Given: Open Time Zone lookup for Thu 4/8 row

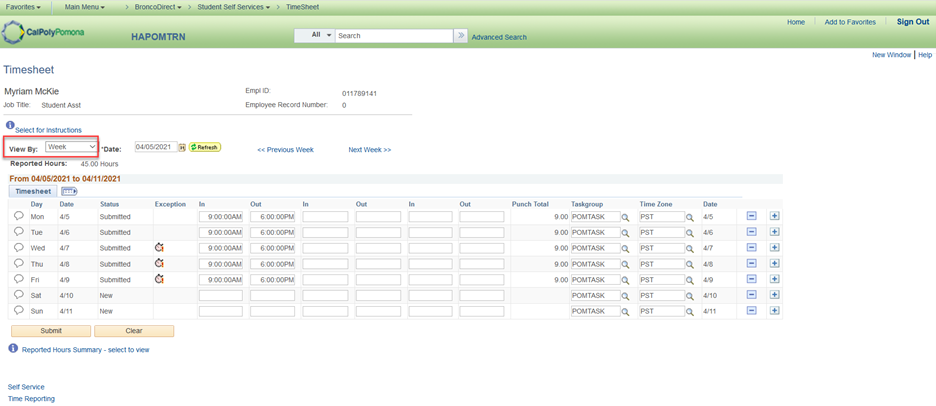Looking at the screenshot, I should point(689,264).
